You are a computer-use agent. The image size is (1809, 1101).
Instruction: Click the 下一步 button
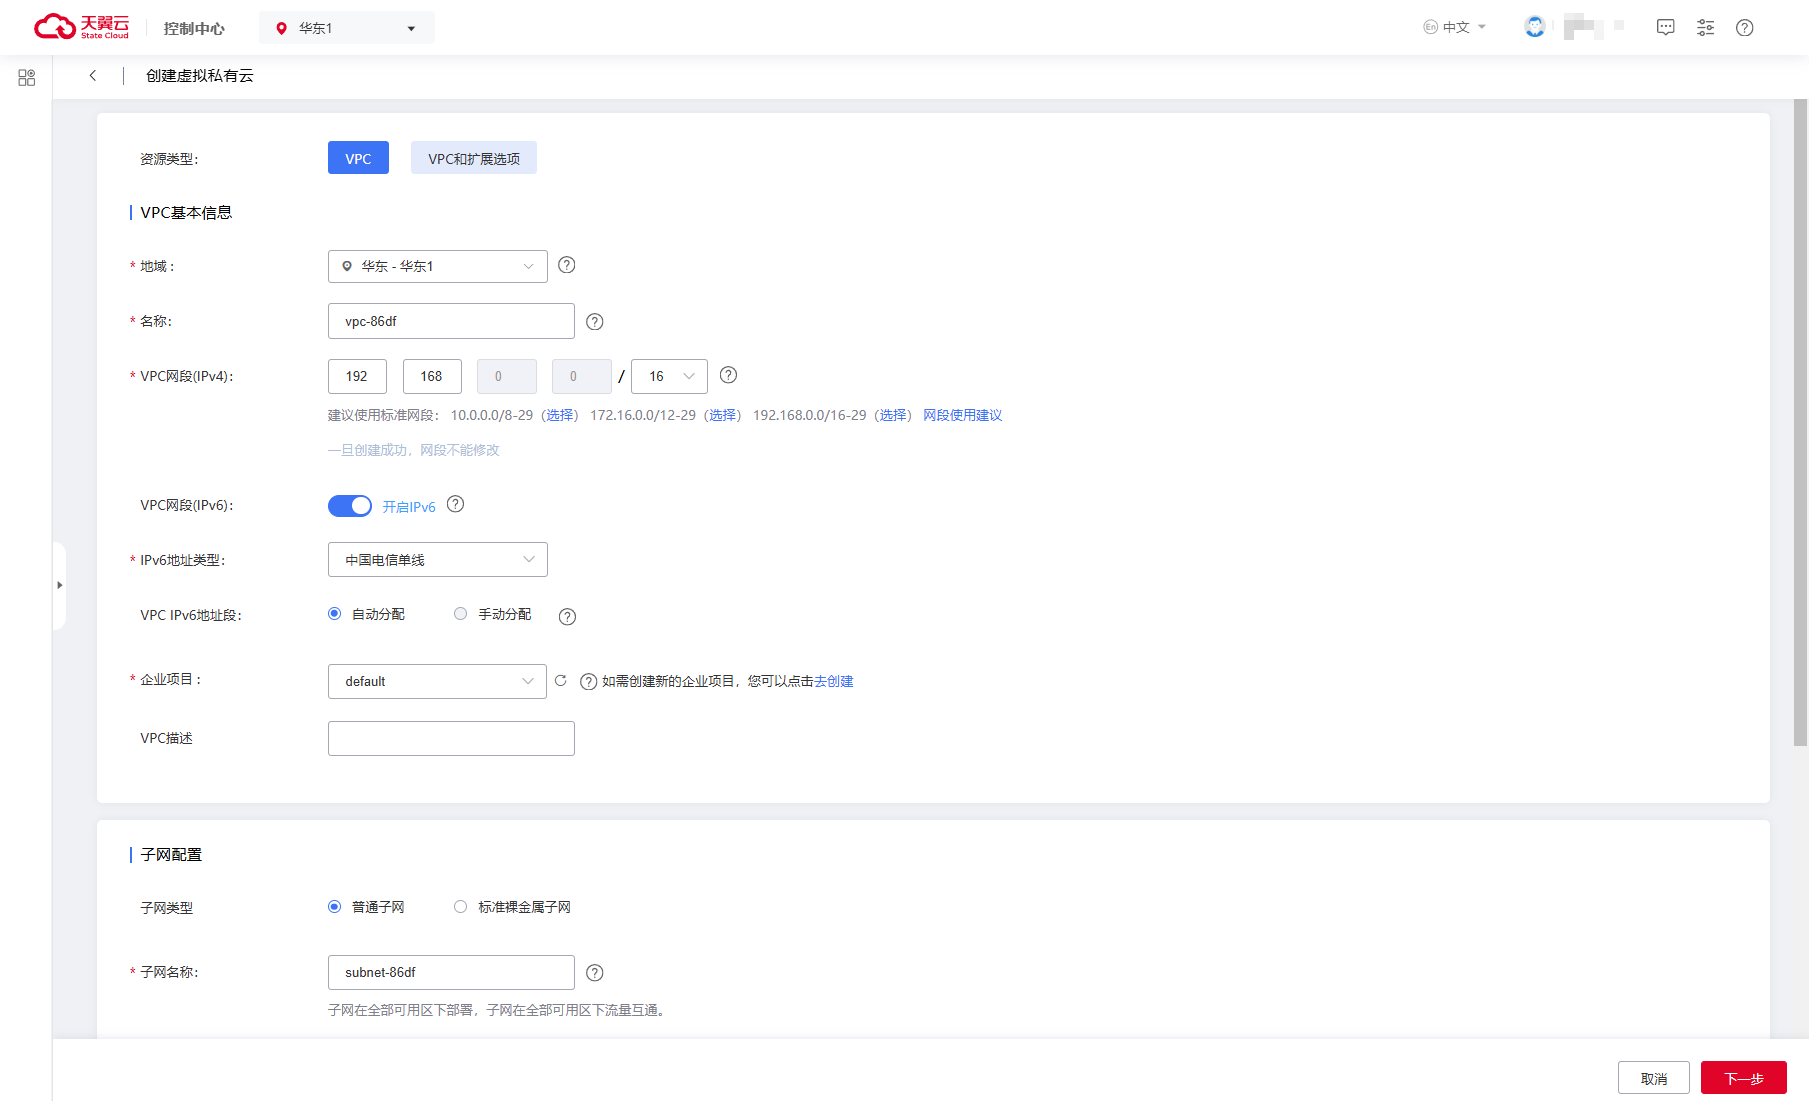tap(1744, 1078)
